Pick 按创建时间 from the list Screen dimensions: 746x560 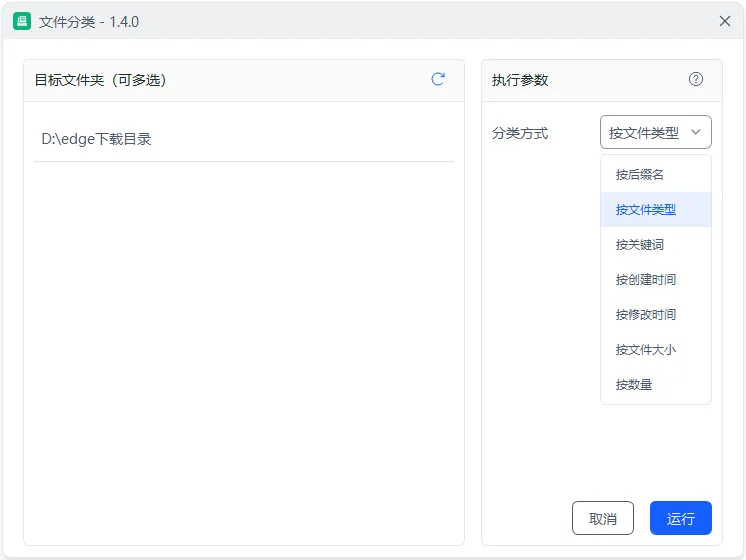(656, 279)
